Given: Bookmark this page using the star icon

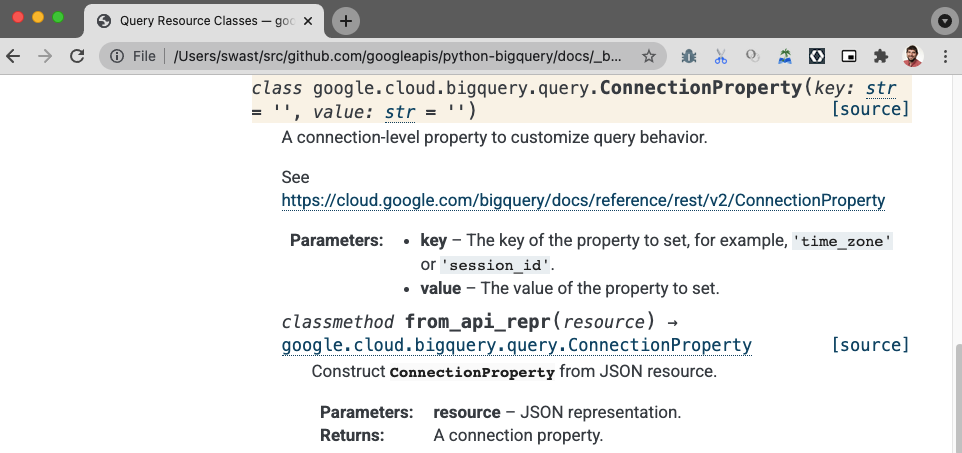Looking at the screenshot, I should pos(648,56).
